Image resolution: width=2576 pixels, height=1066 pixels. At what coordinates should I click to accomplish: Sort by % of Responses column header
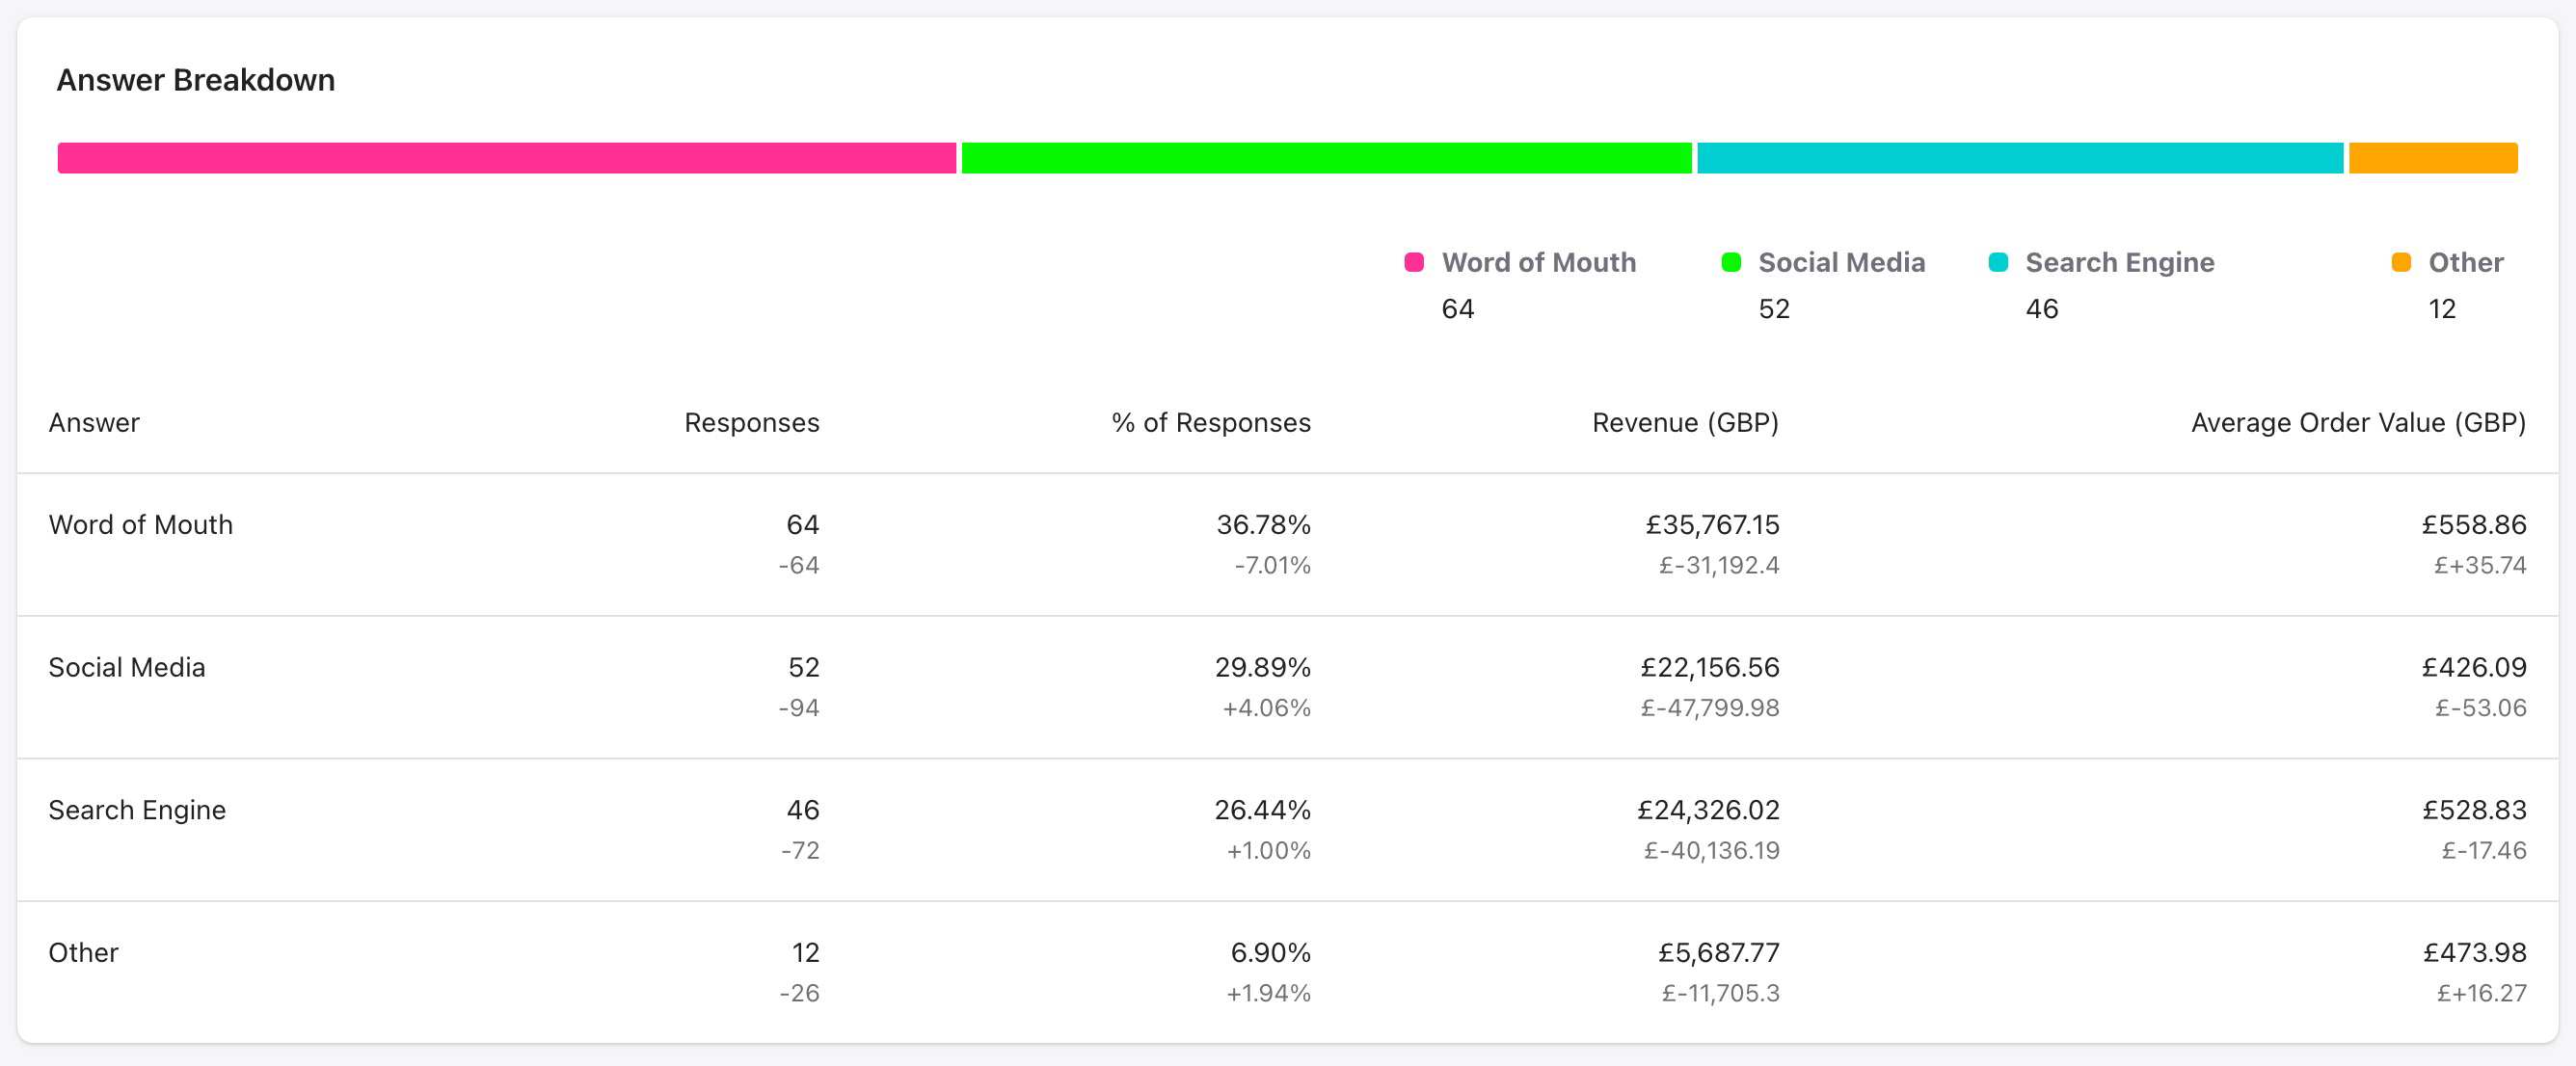point(1210,422)
